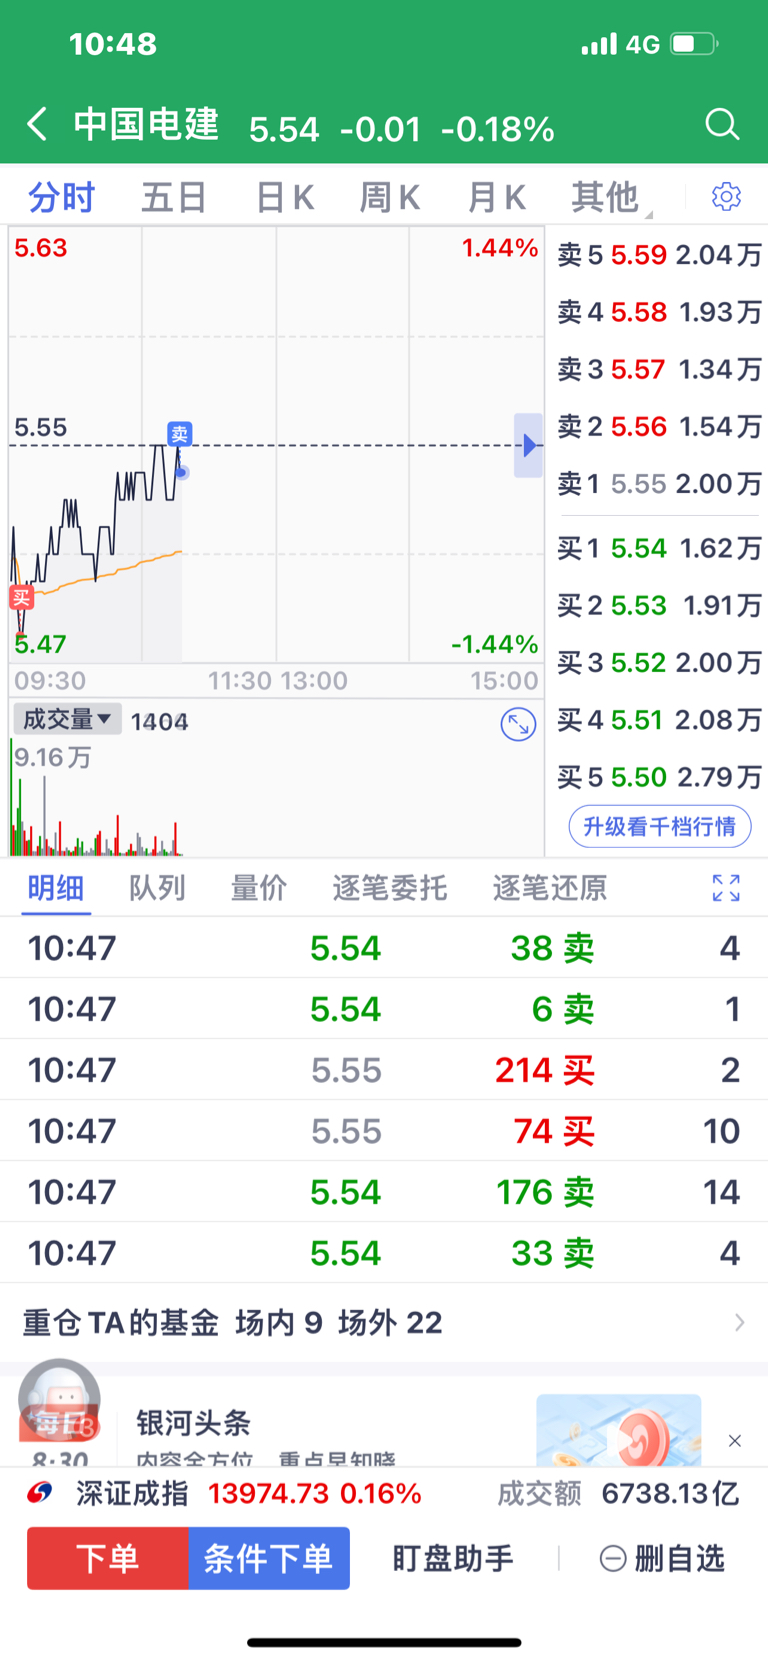Tap 银河头条 headline text
Viewport: 768px width, 1662px height.
click(193, 1422)
